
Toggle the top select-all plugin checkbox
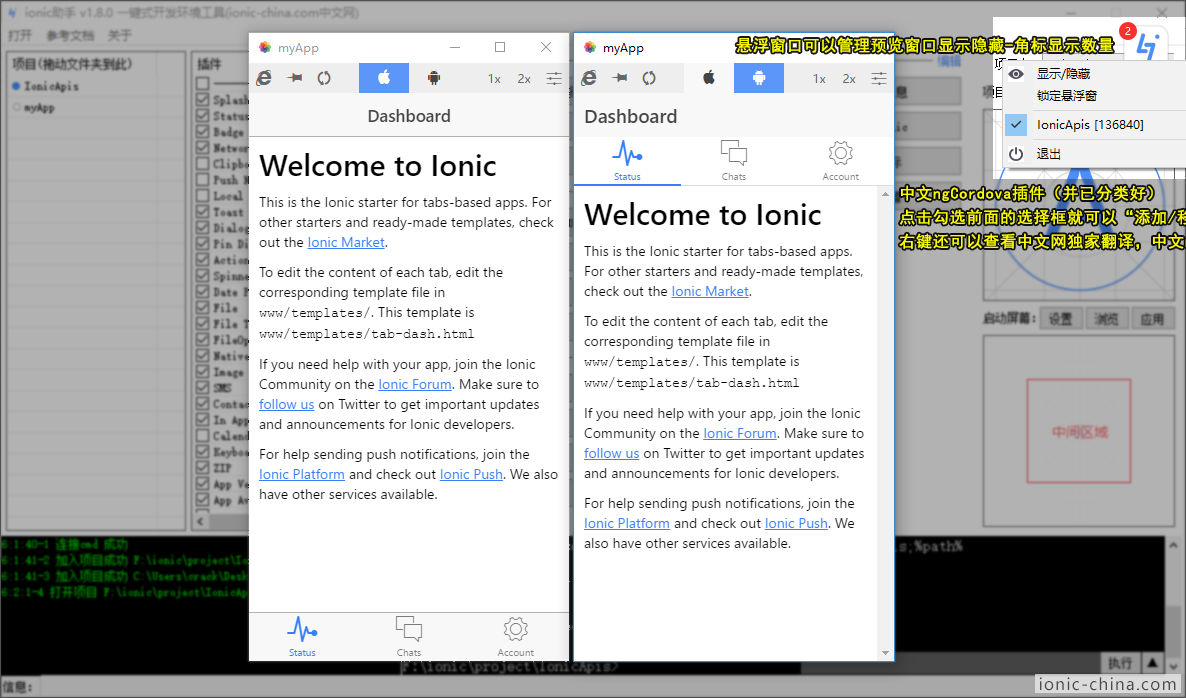tap(203, 83)
